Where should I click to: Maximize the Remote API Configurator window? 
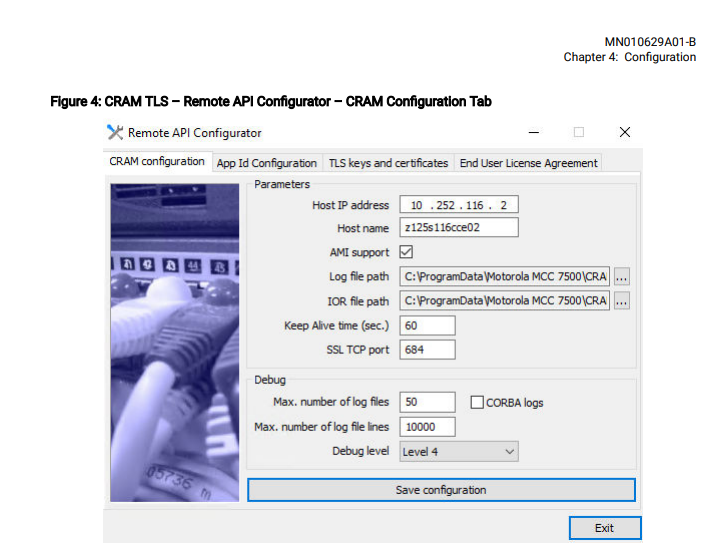(579, 133)
